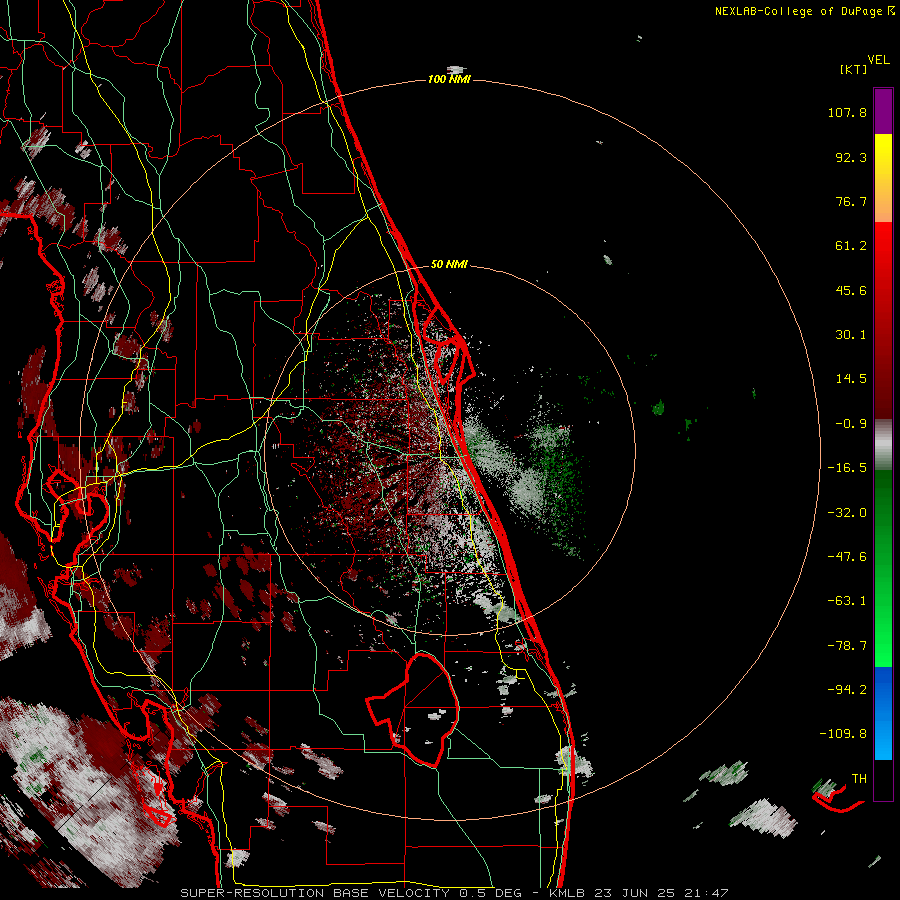Click the -0.9 velocity scale value
This screenshot has height=900, width=900.
click(851, 424)
